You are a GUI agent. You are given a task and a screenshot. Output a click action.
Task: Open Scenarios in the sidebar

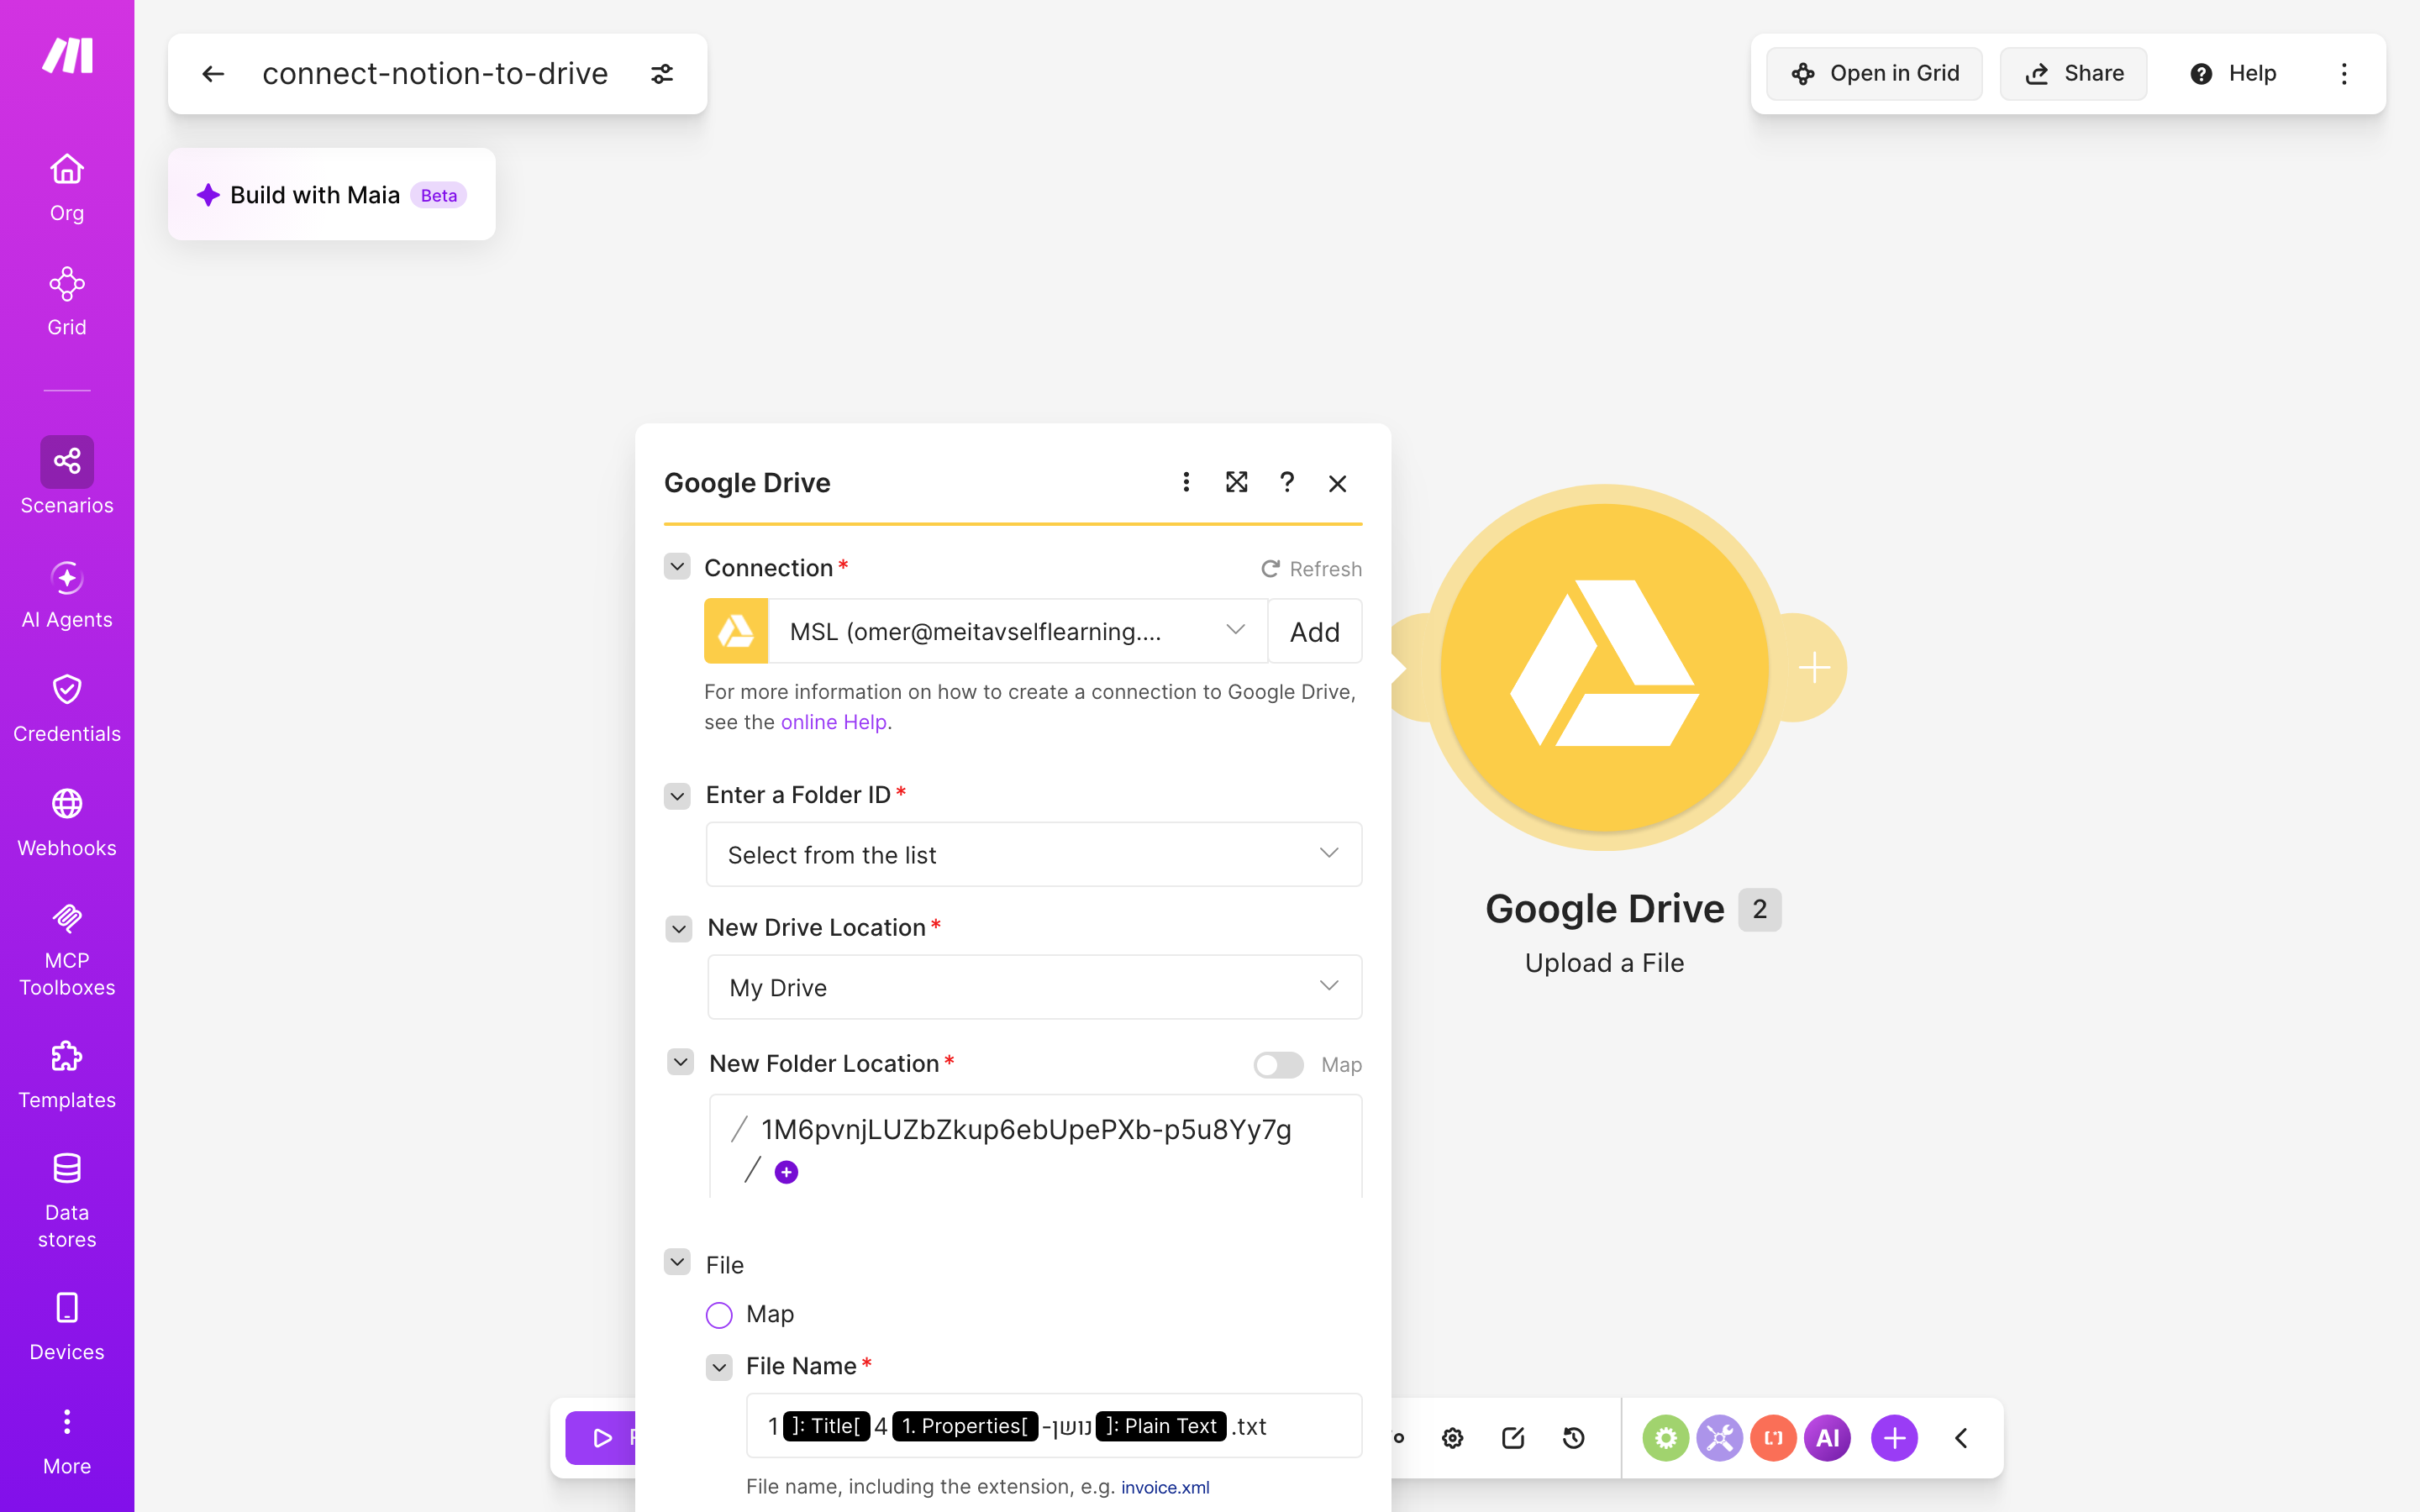click(x=67, y=476)
